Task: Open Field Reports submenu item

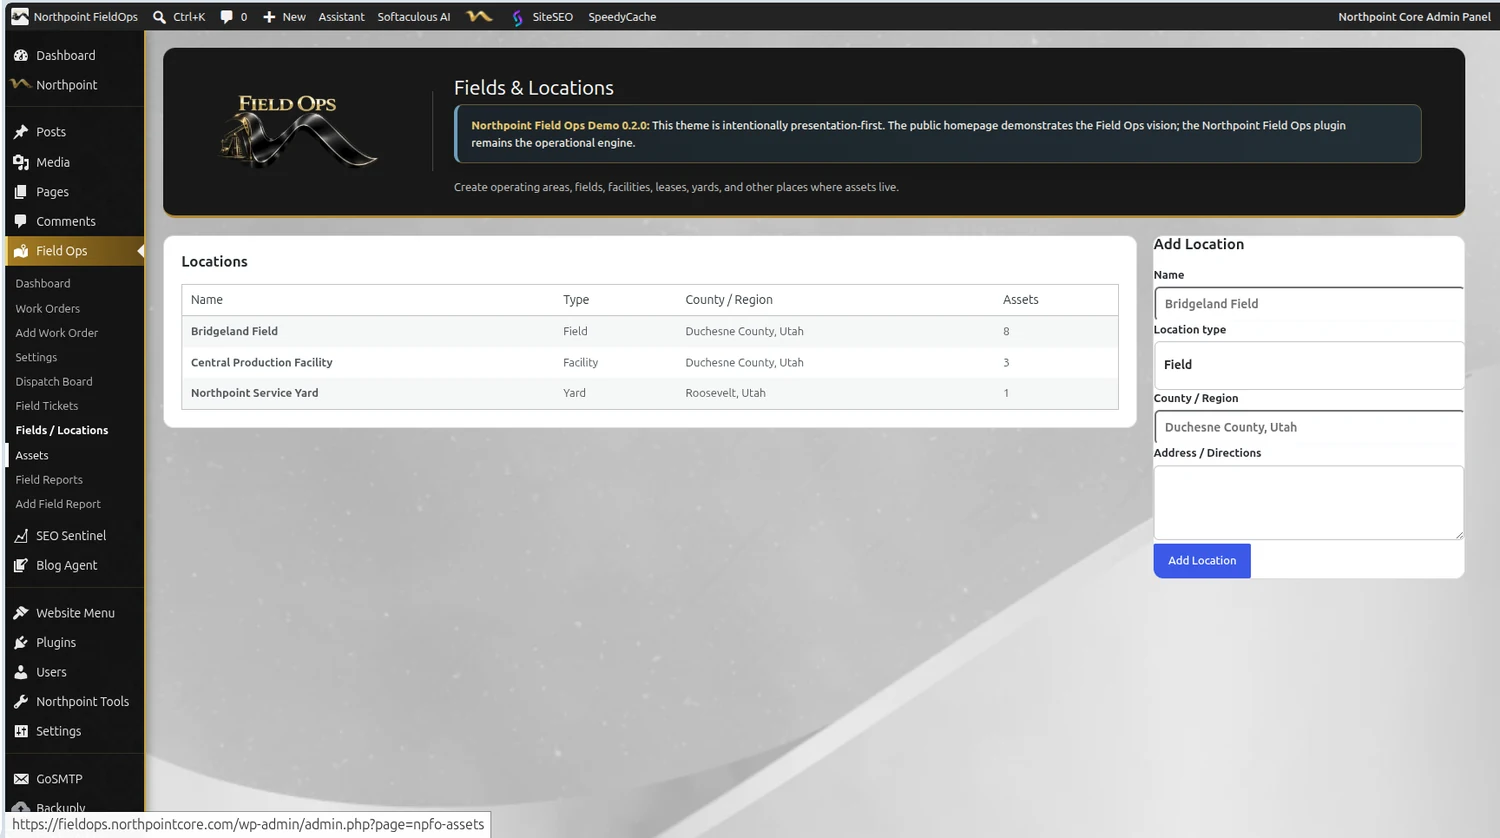Action: click(x=49, y=480)
